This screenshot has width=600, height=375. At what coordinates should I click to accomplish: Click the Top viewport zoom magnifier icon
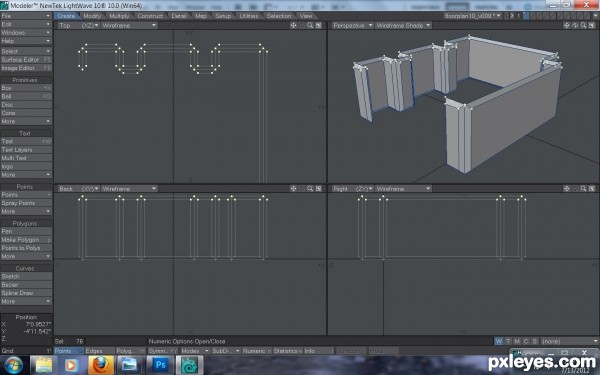pyautogui.click(x=310, y=25)
